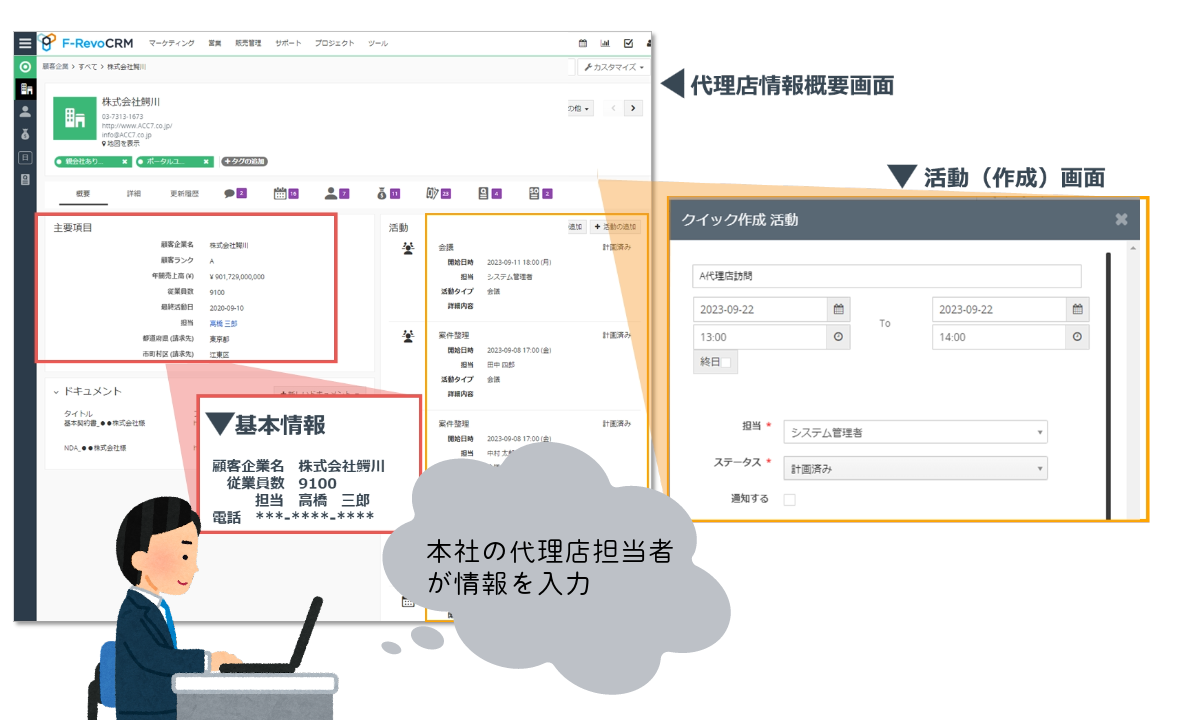The height and width of the screenshot is (720, 1200).
Task: Remove the ポータルユ tag with its x
Action: (x=207, y=161)
